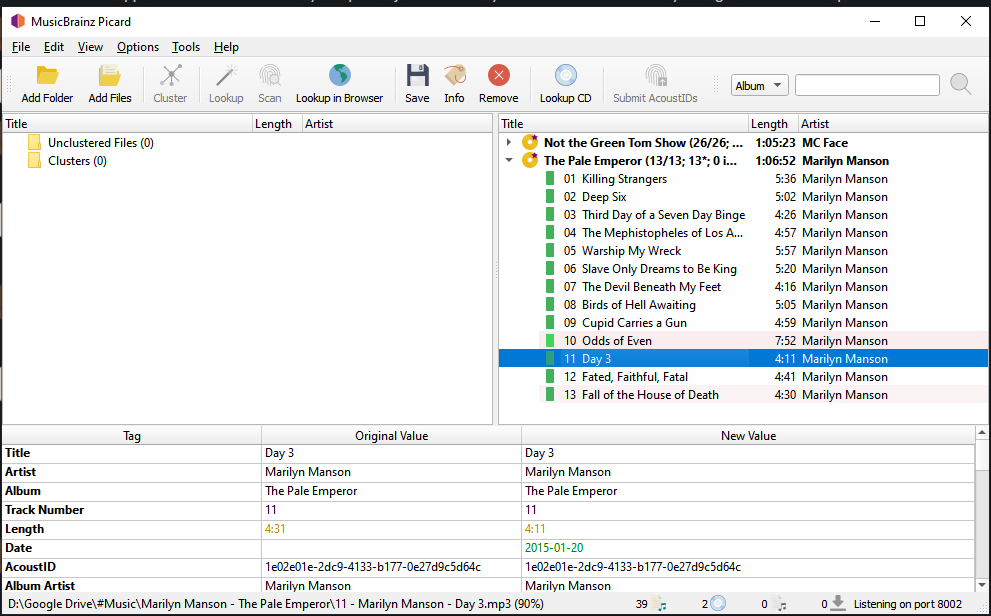Open the Edit menu
The width and height of the screenshot is (991, 616).
(x=54, y=47)
